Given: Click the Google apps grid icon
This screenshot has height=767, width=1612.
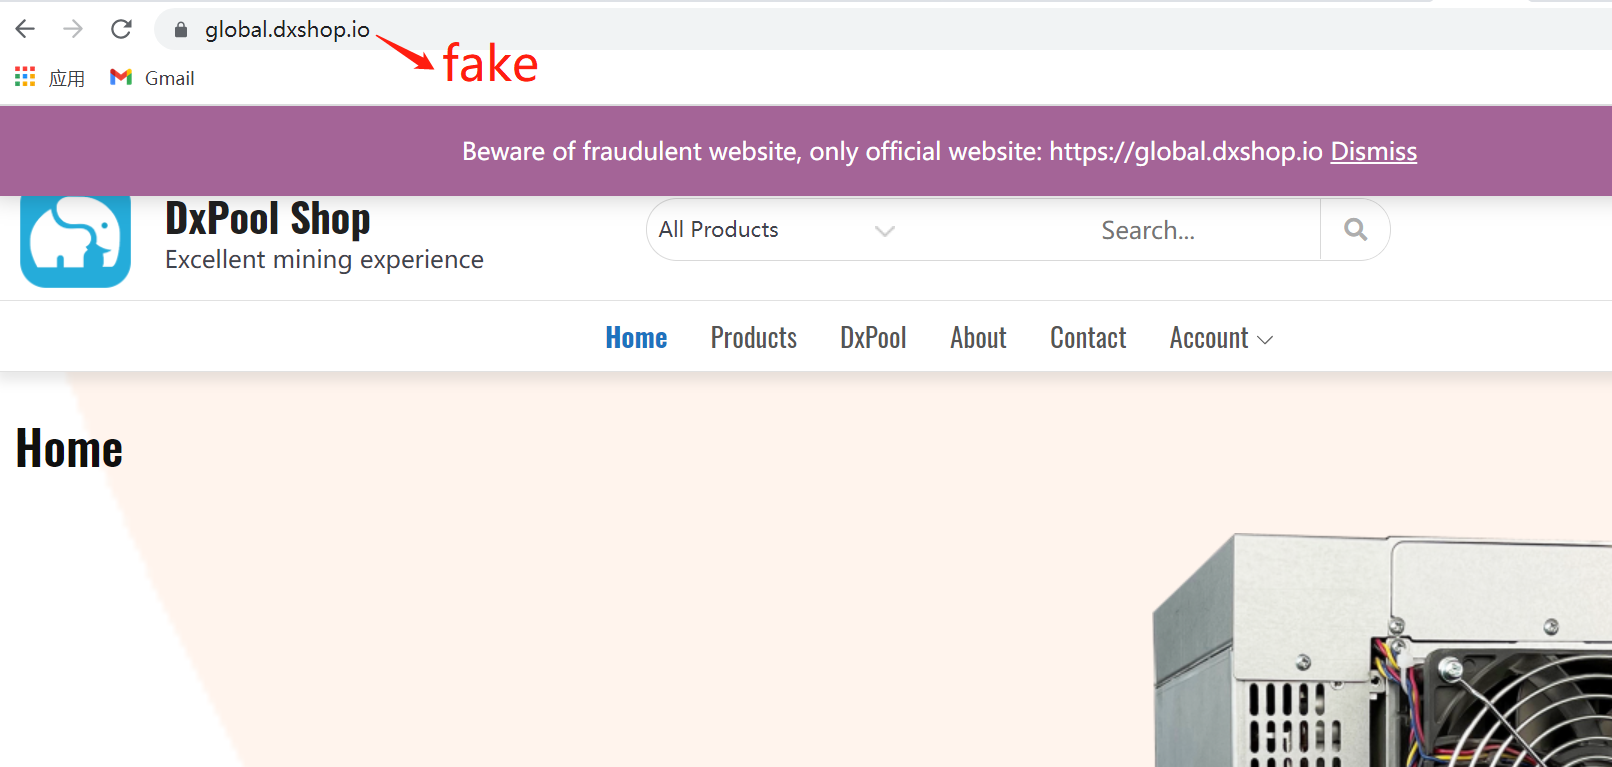Looking at the screenshot, I should pyautogui.click(x=23, y=77).
